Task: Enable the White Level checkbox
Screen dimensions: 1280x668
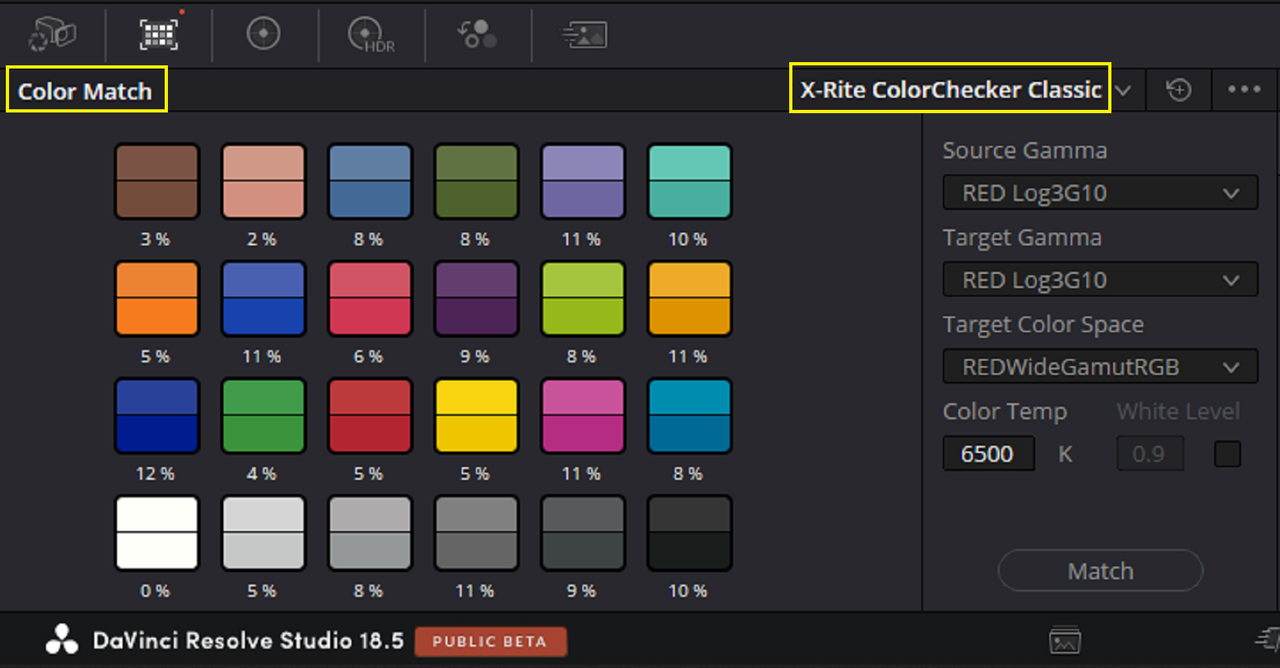Action: [x=1227, y=454]
